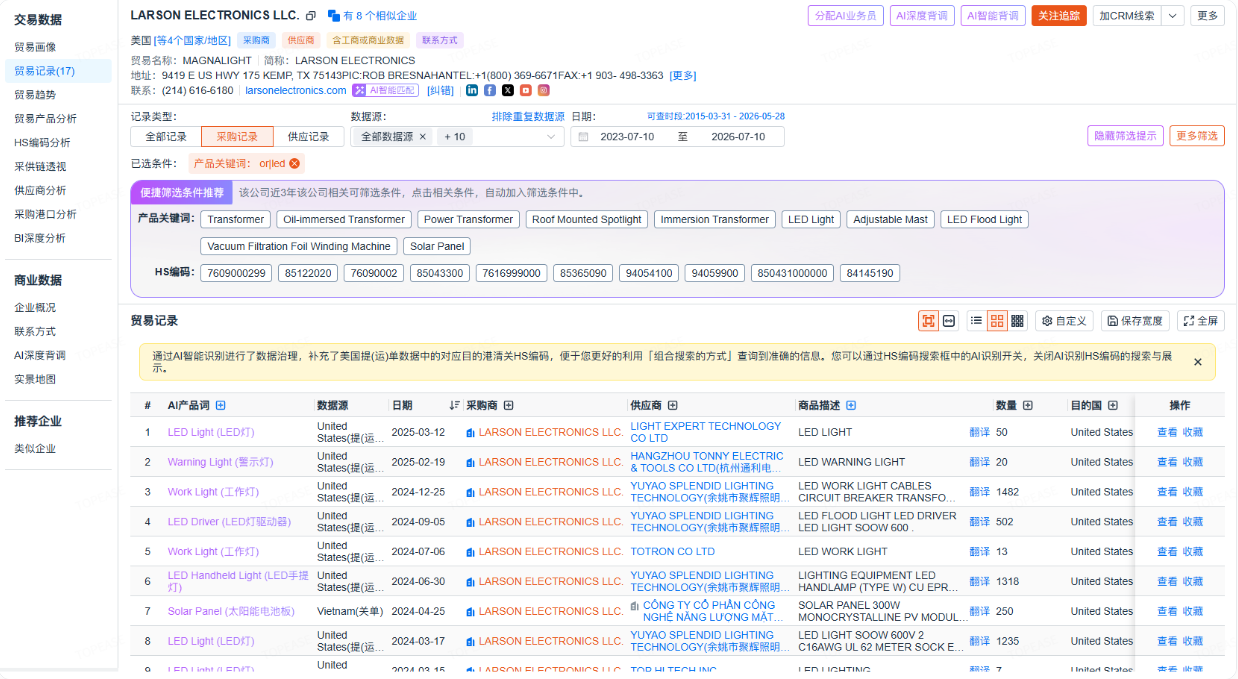Open the 加CRM线索 dropdown arrow
Screen dimensions: 1238x679
point(1173,16)
